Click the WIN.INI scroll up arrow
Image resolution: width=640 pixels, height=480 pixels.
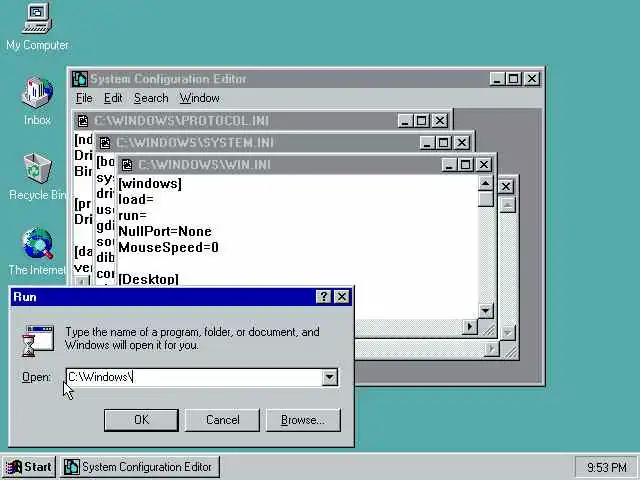(x=485, y=184)
